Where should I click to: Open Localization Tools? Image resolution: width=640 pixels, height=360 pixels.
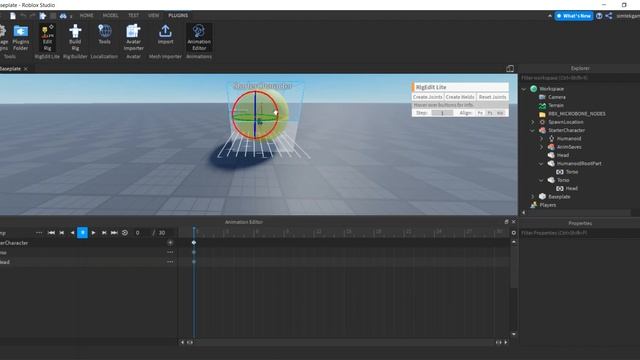pyautogui.click(x=104, y=35)
